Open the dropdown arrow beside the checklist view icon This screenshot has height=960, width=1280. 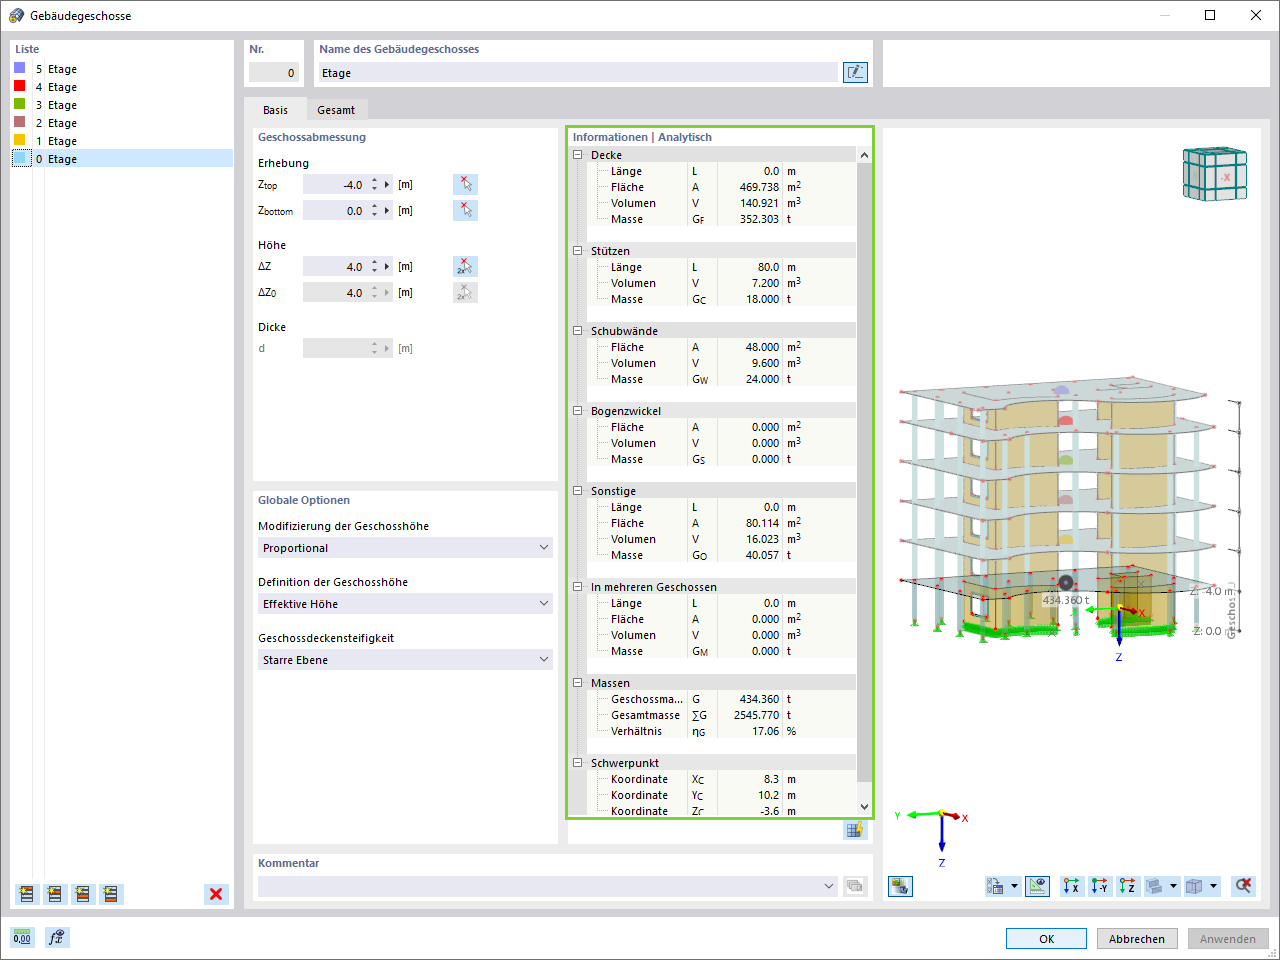(x=1014, y=886)
